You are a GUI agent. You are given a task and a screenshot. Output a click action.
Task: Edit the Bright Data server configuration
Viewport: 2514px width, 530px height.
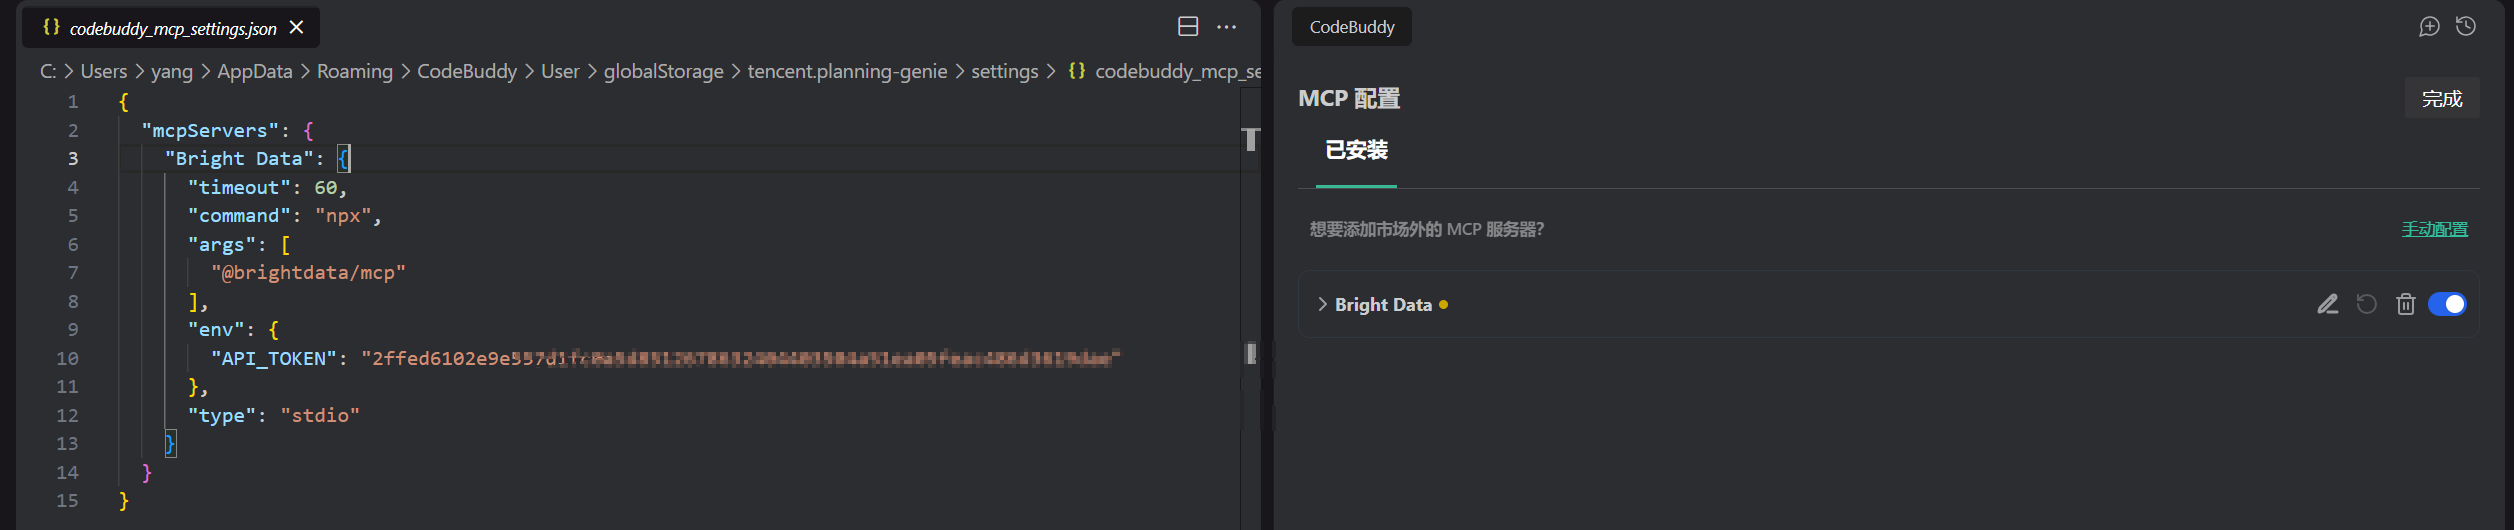pos(2327,304)
